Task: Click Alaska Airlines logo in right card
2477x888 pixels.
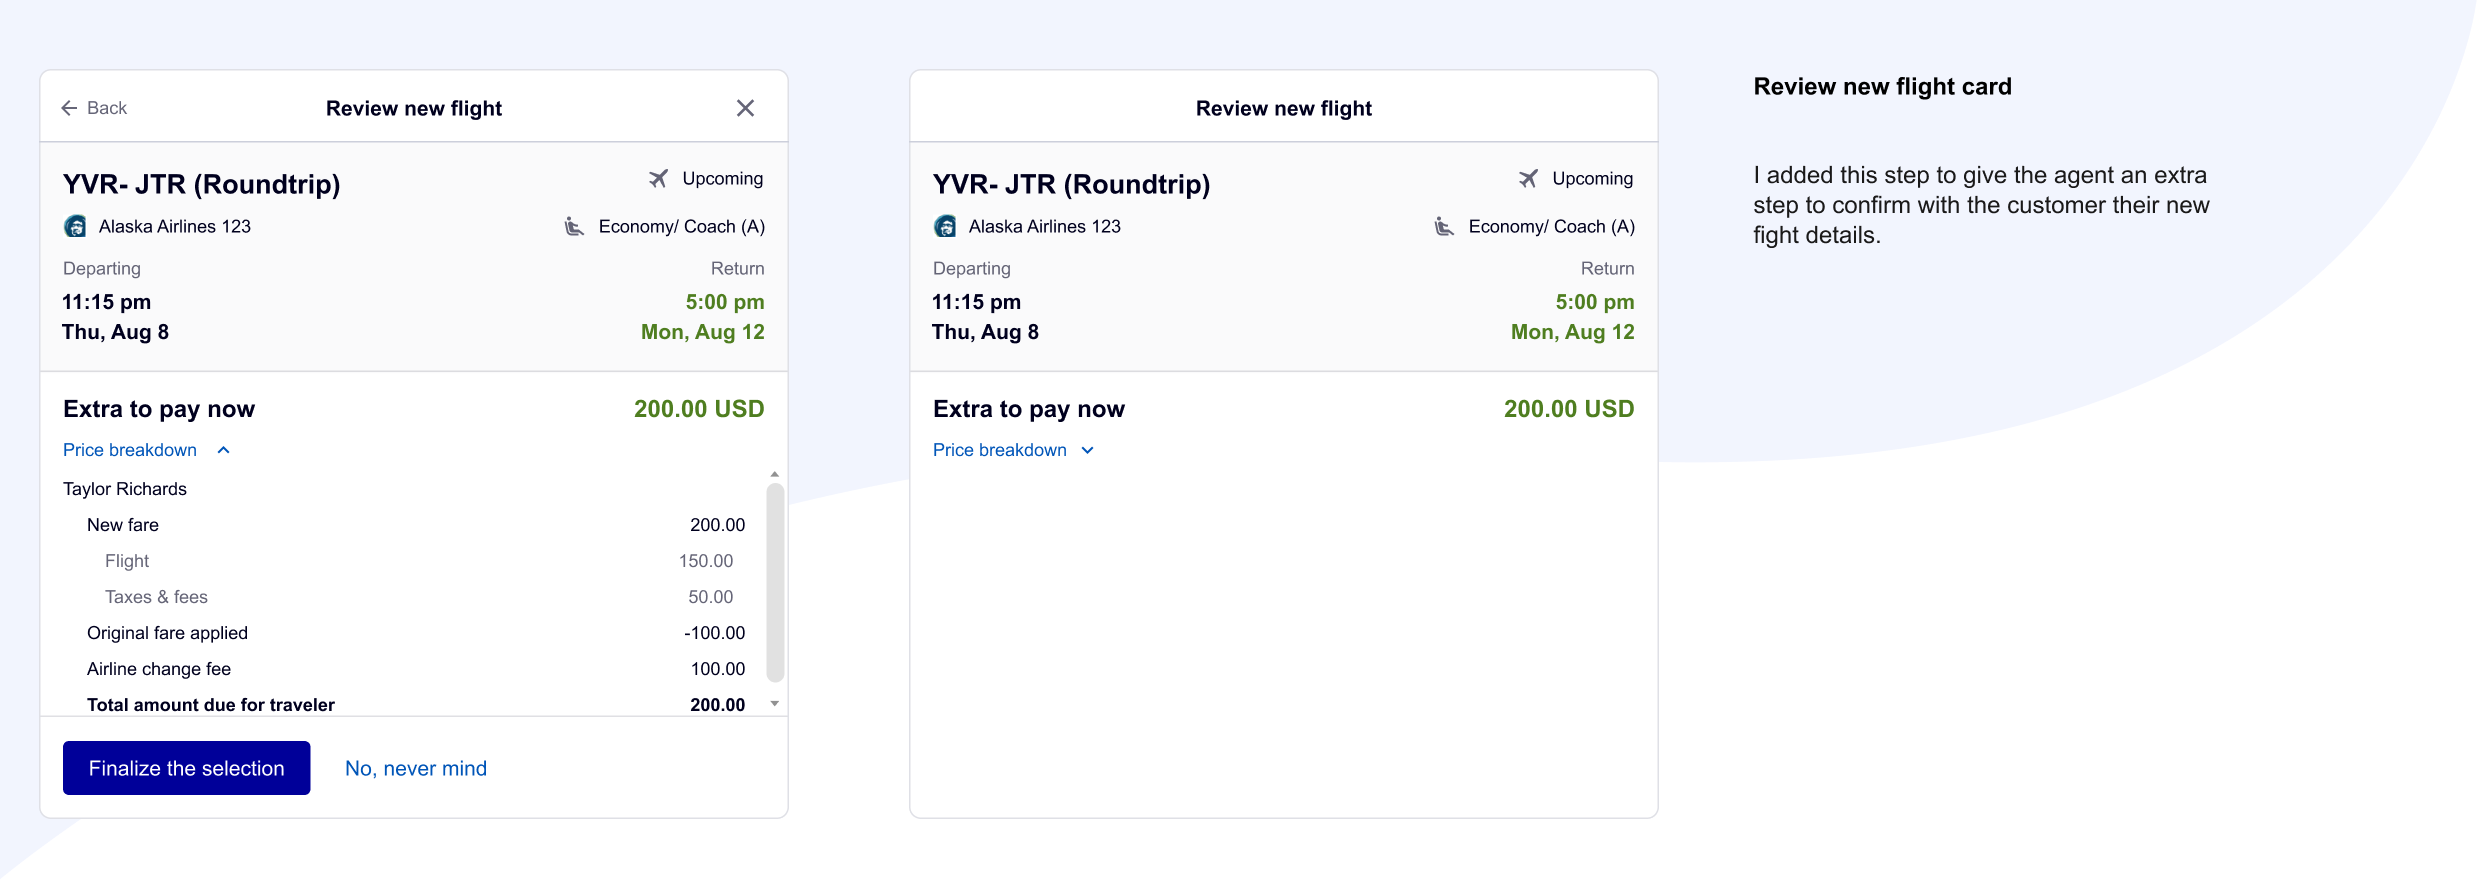Action: [x=945, y=226]
